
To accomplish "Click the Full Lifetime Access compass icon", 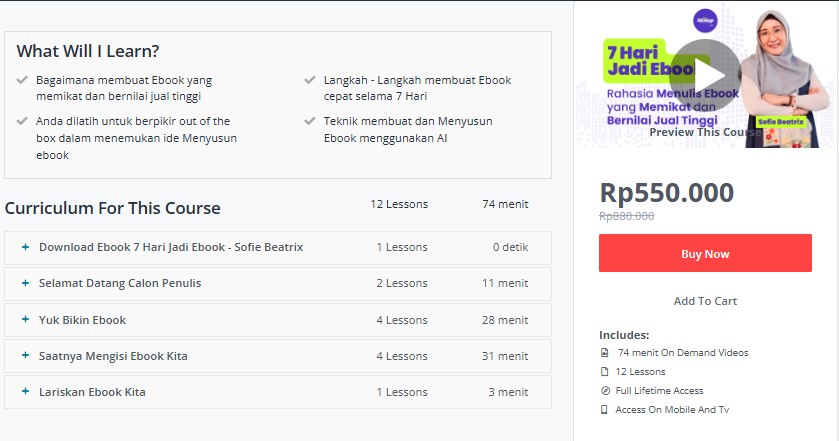I will (605, 391).
